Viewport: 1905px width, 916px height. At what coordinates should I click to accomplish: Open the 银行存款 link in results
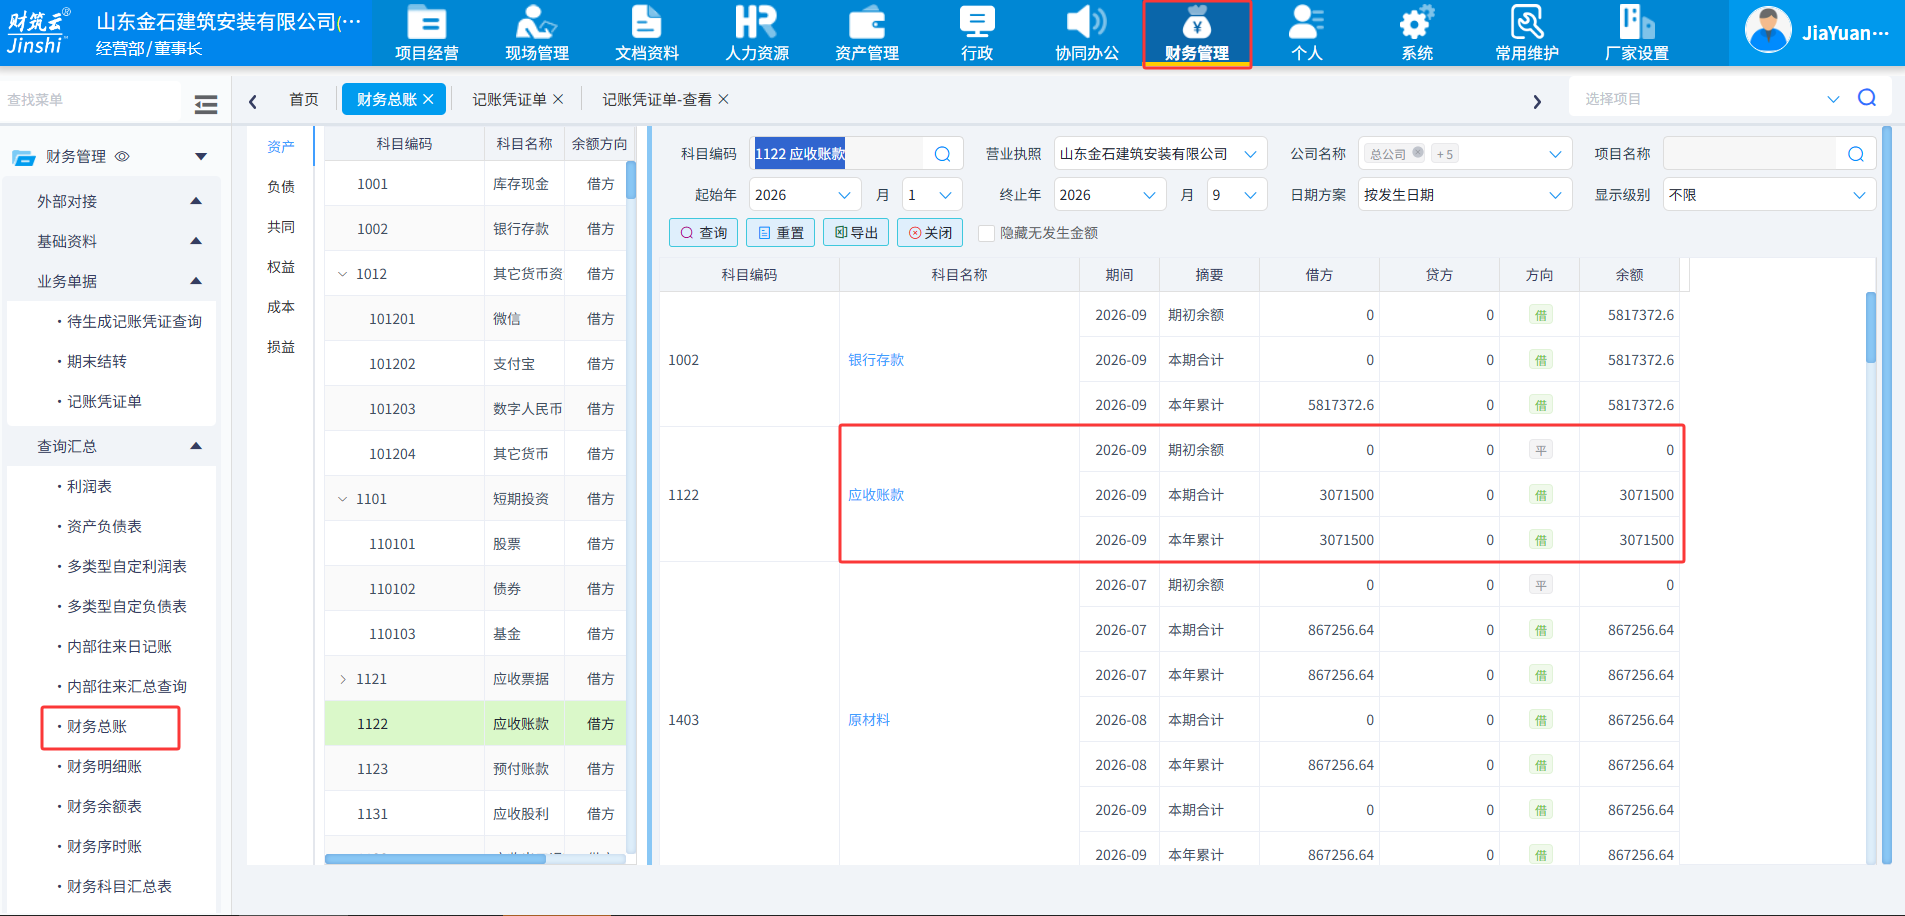(876, 360)
